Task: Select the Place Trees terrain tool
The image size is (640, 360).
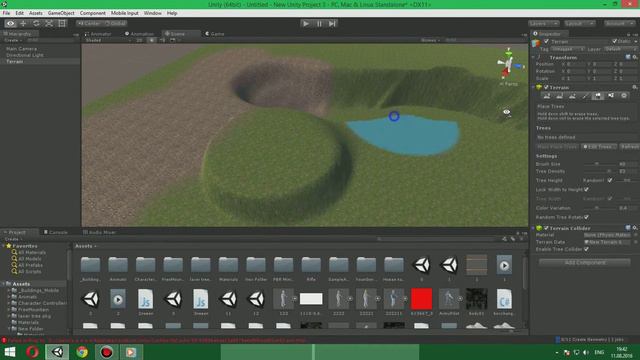Action: tap(598, 96)
